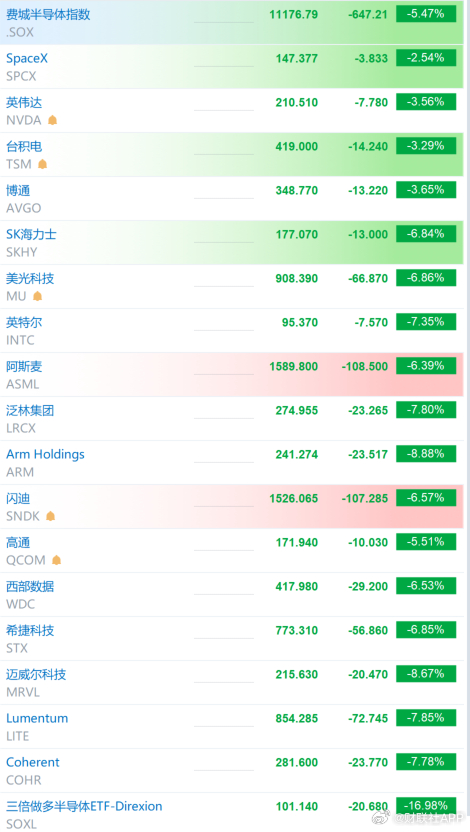Click the -6.84% badge for SK海力士
The height and width of the screenshot is (832, 470).
(426, 234)
